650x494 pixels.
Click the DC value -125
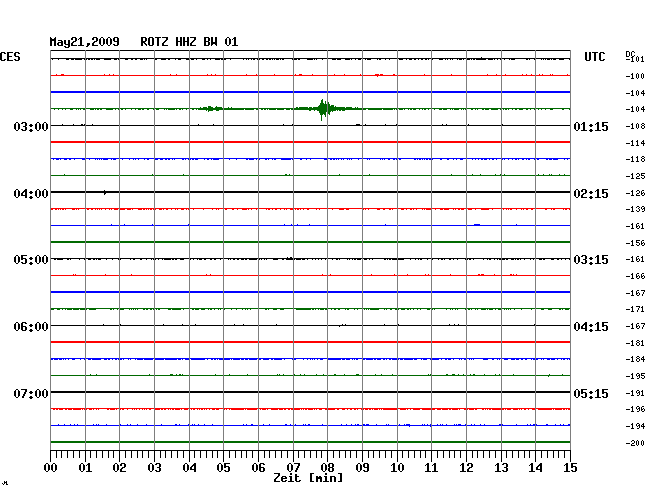tap(635, 176)
